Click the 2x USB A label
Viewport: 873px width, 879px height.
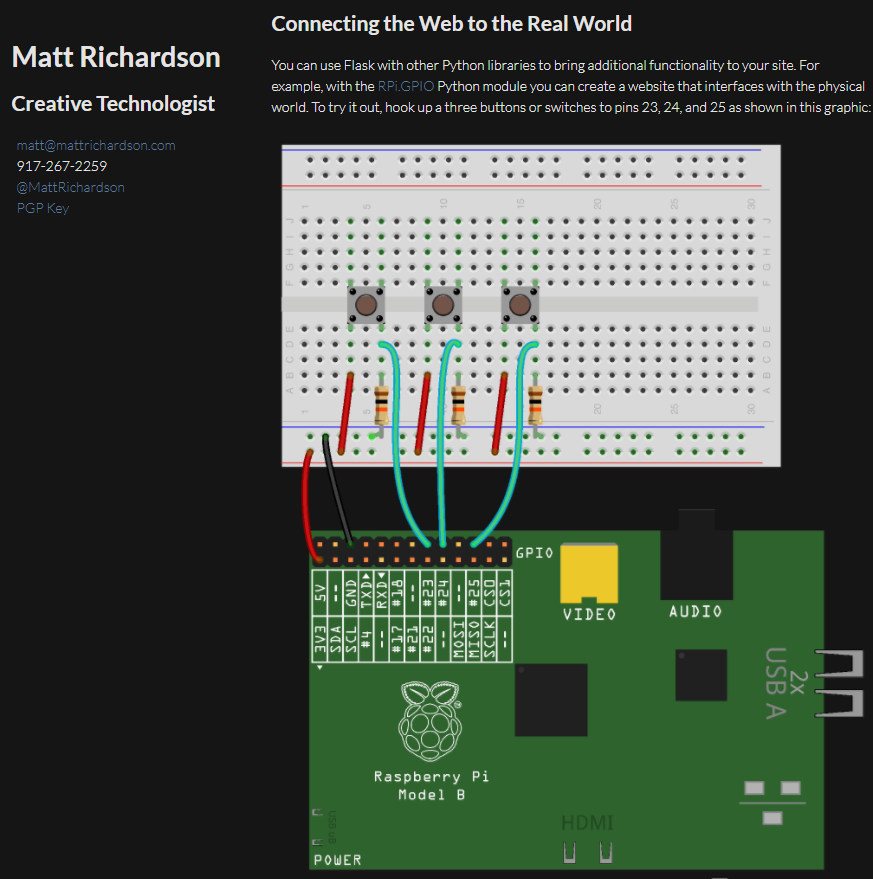pyautogui.click(x=787, y=683)
